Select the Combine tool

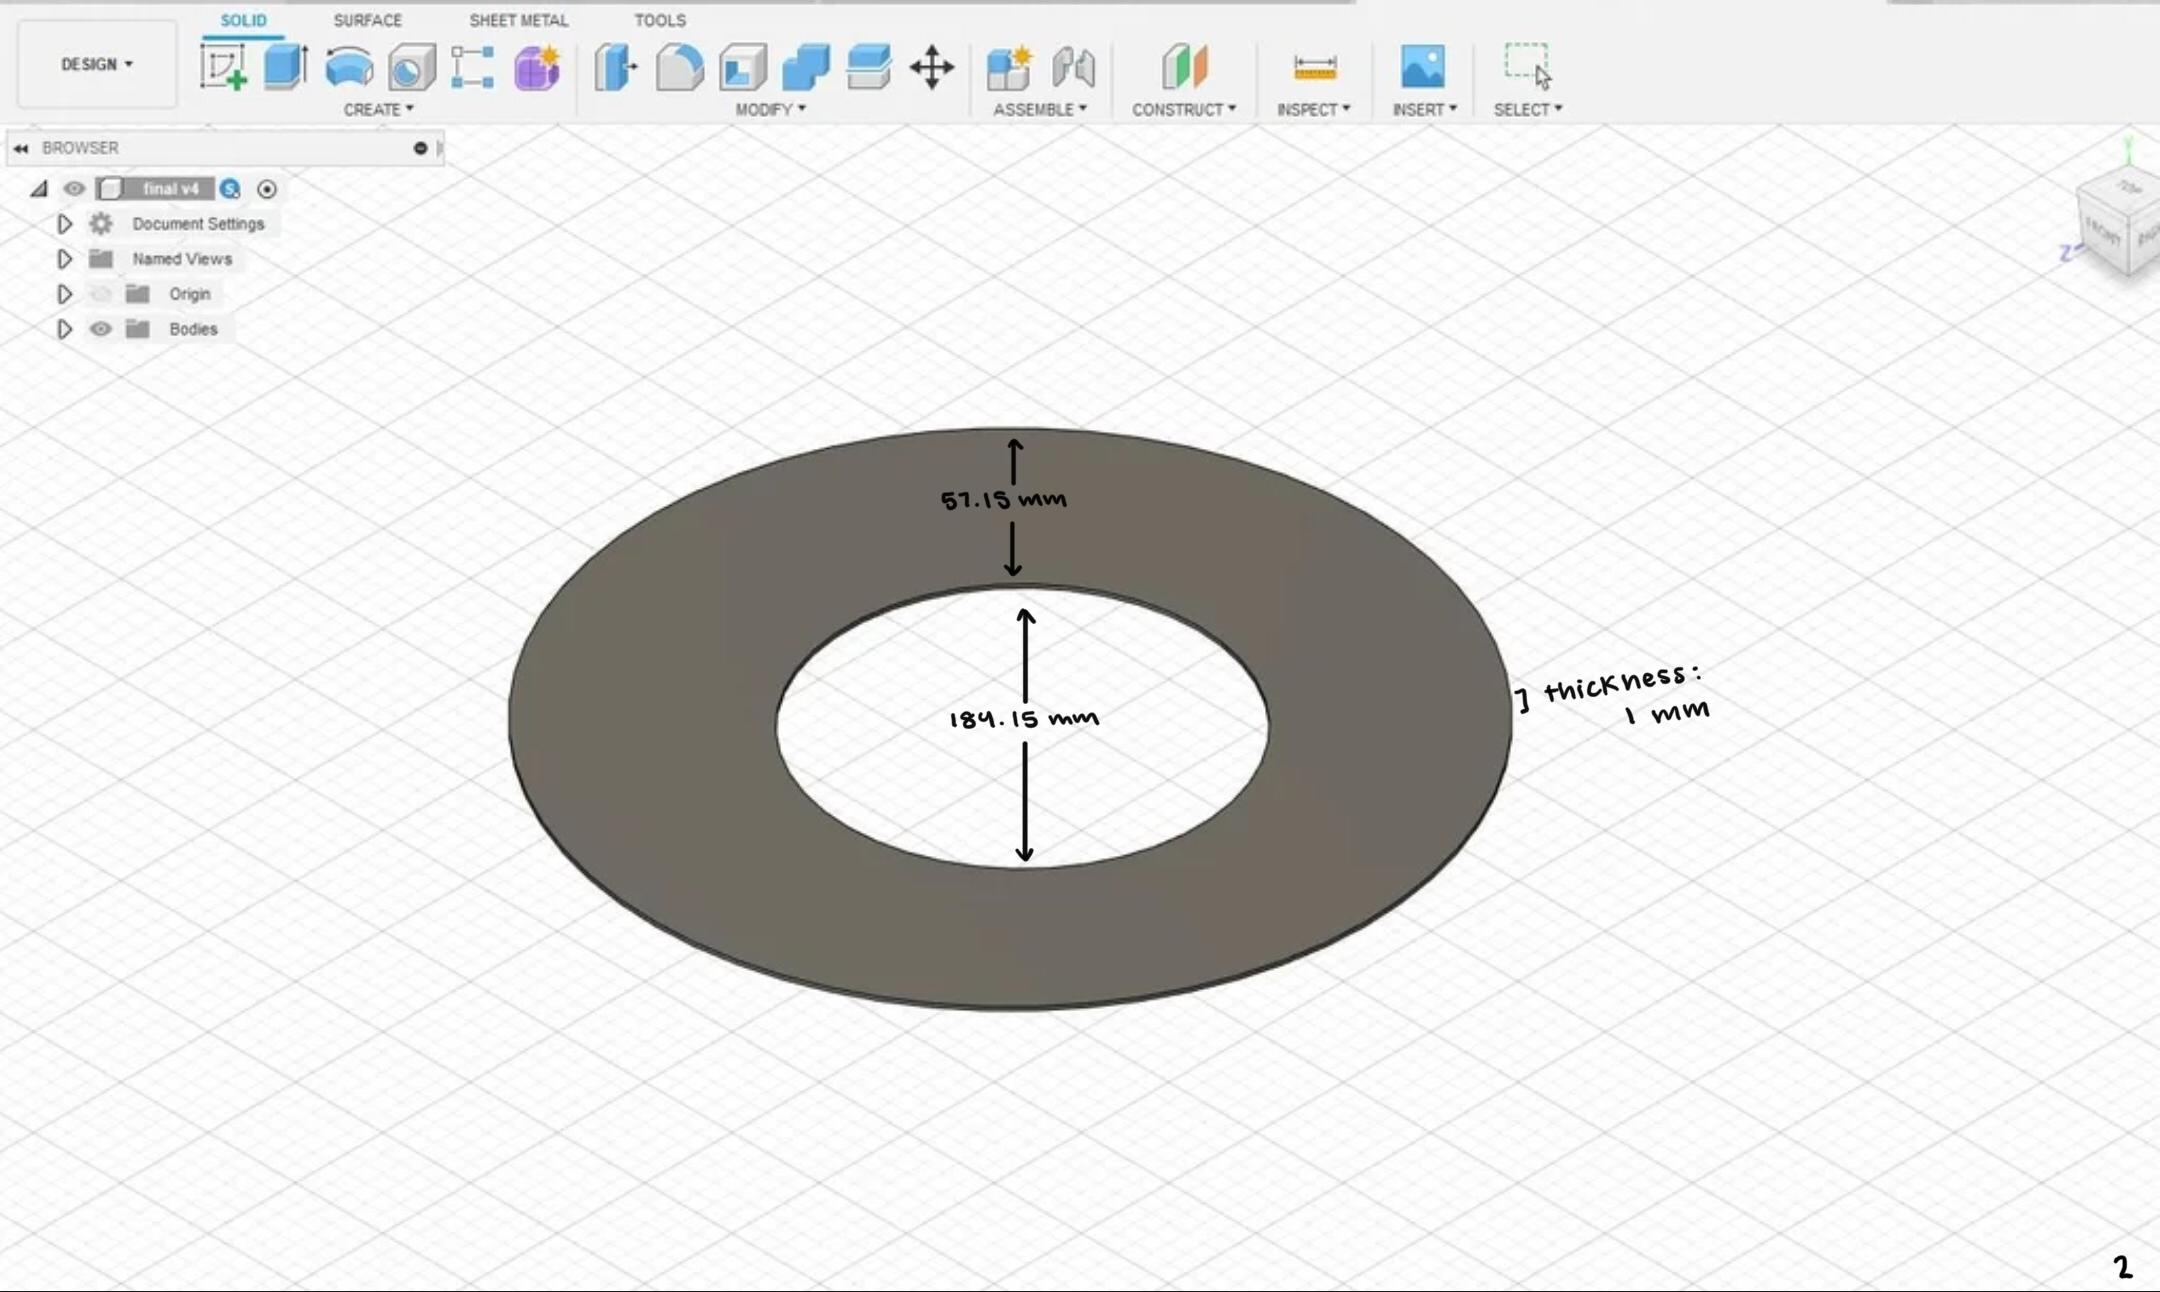(x=805, y=67)
